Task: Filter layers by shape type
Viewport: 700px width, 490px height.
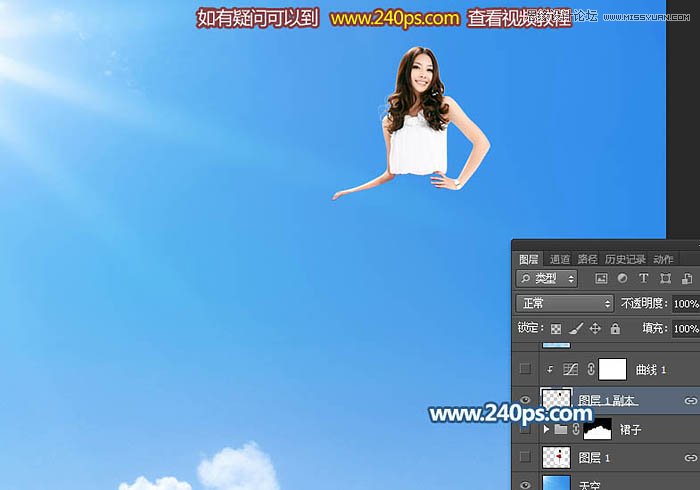Action: 665,278
